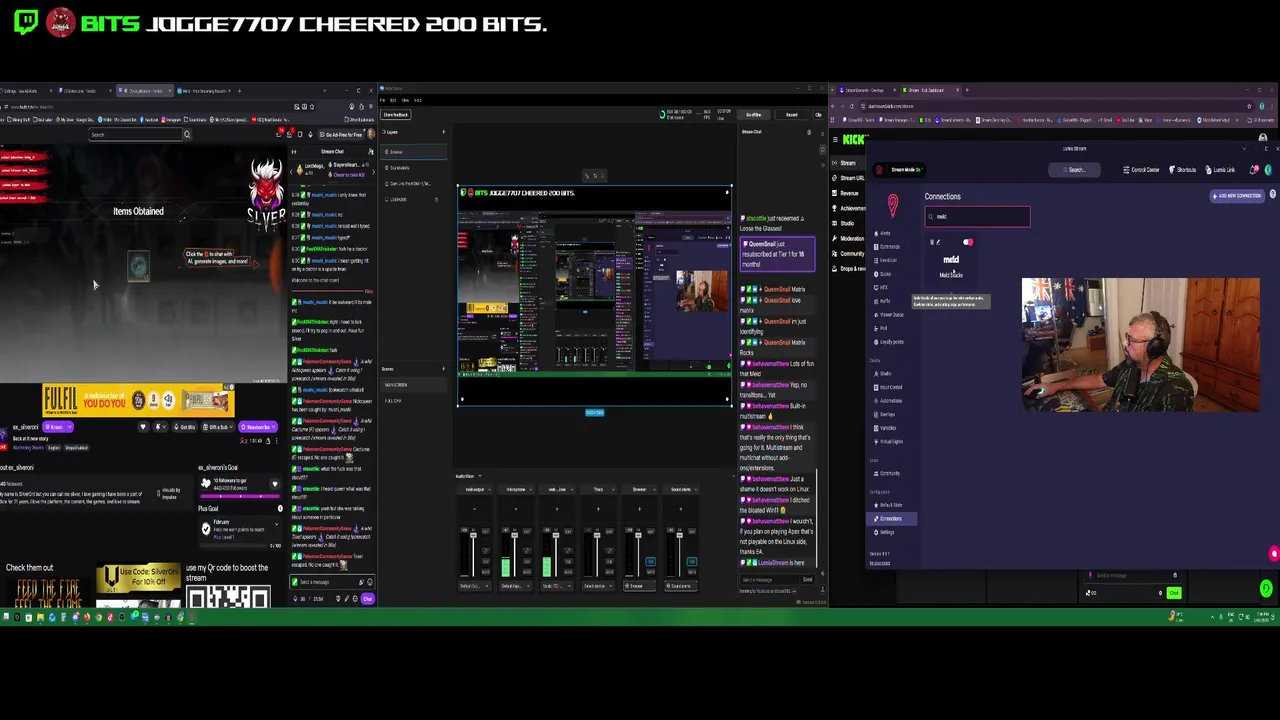
Task: Open Twitch chat settings gear icon
Action: [355, 599]
